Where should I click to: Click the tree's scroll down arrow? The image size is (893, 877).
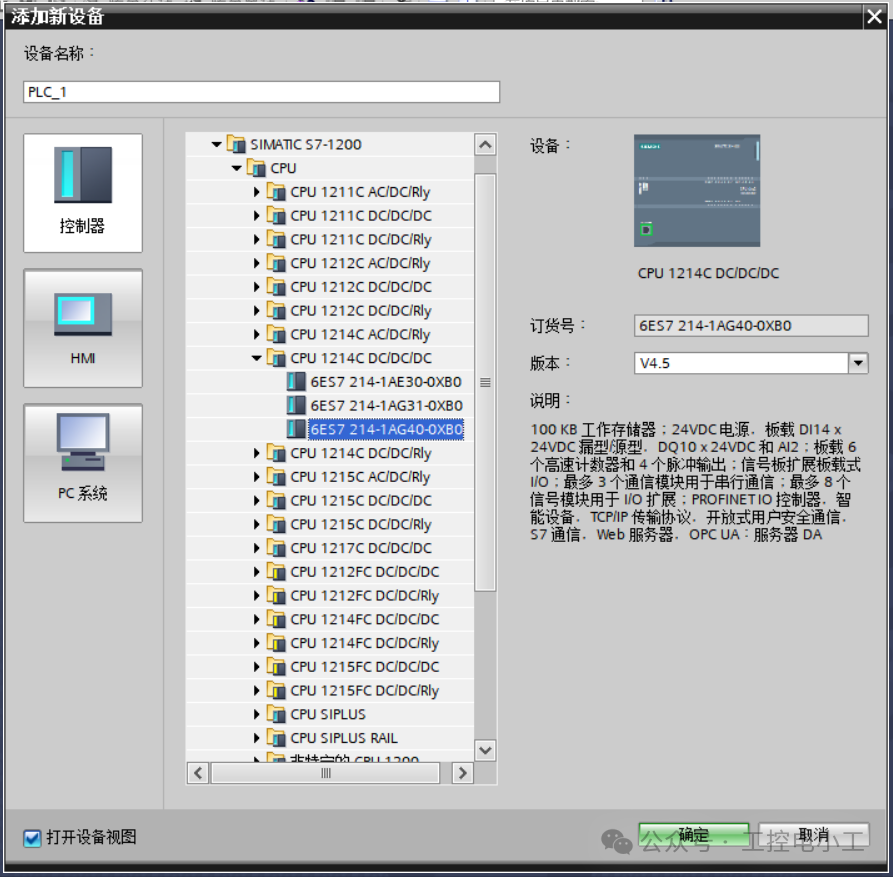(485, 750)
